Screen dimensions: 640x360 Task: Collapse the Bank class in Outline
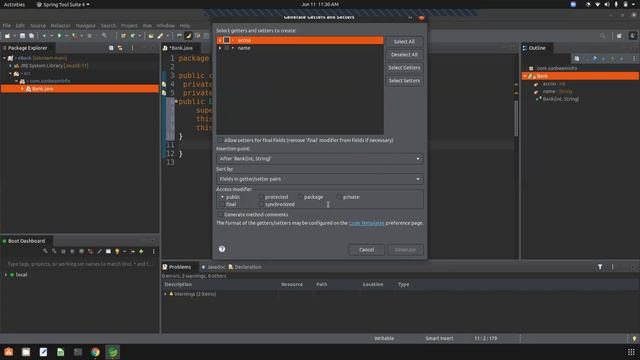(x=525, y=76)
